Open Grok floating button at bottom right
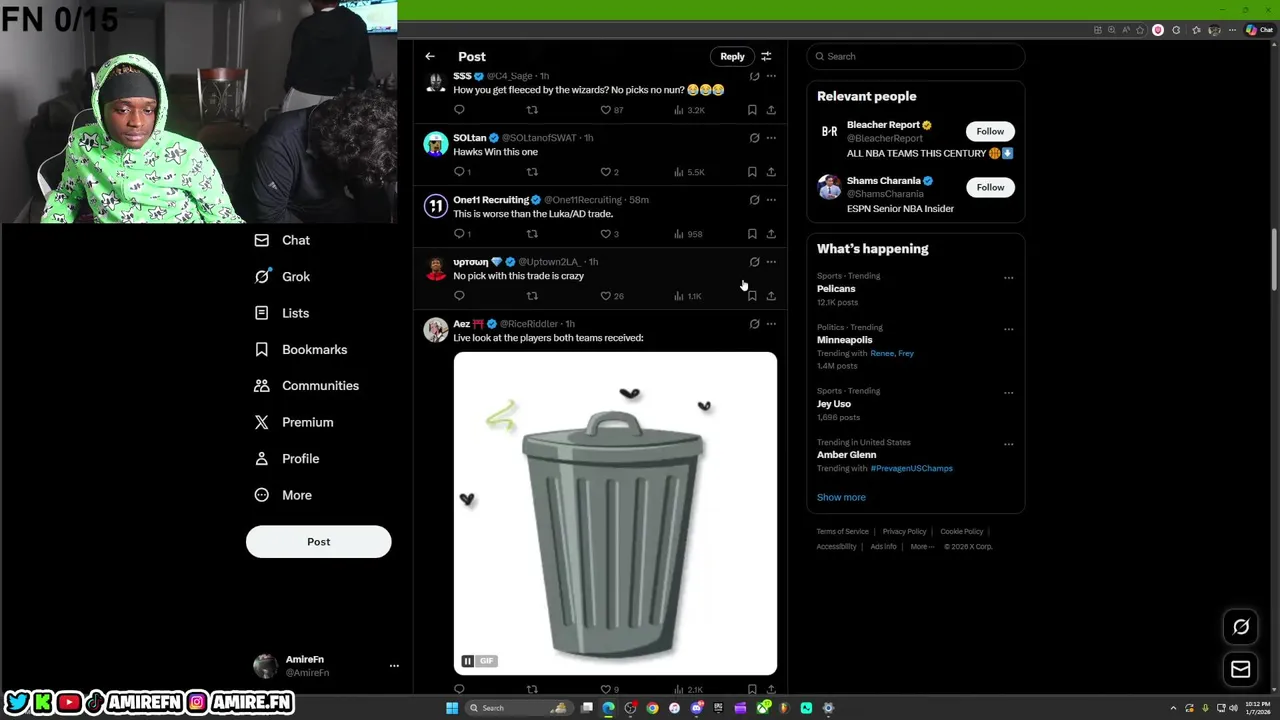The image size is (1280, 720). (1241, 627)
